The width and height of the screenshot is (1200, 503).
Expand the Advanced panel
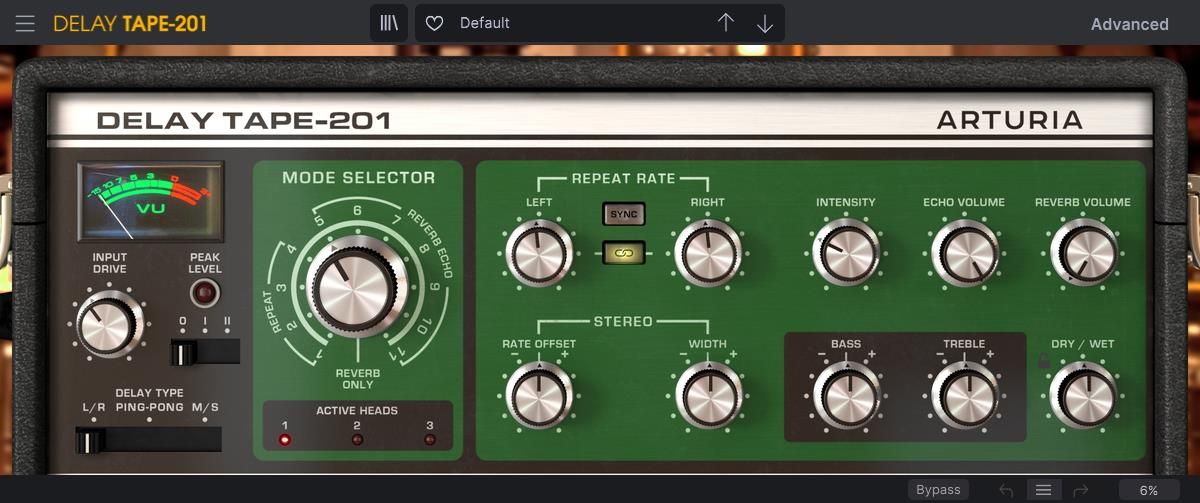pyautogui.click(x=1129, y=24)
